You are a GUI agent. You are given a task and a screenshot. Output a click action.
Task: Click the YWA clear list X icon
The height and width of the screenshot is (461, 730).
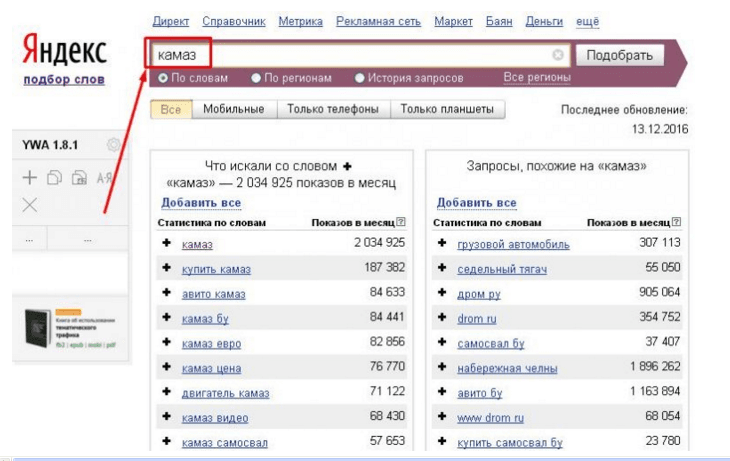(30, 204)
